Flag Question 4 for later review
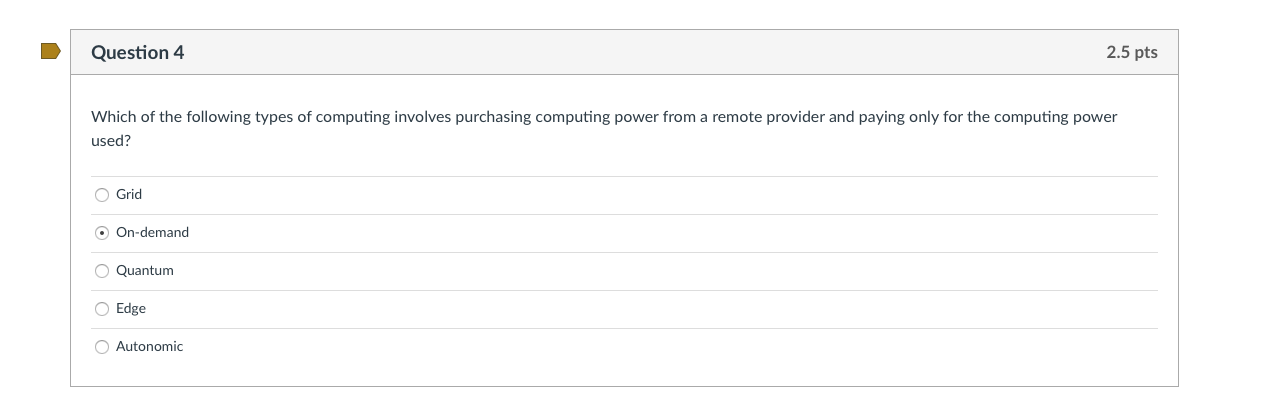Image resolution: width=1261 pixels, height=417 pixels. coord(50,51)
